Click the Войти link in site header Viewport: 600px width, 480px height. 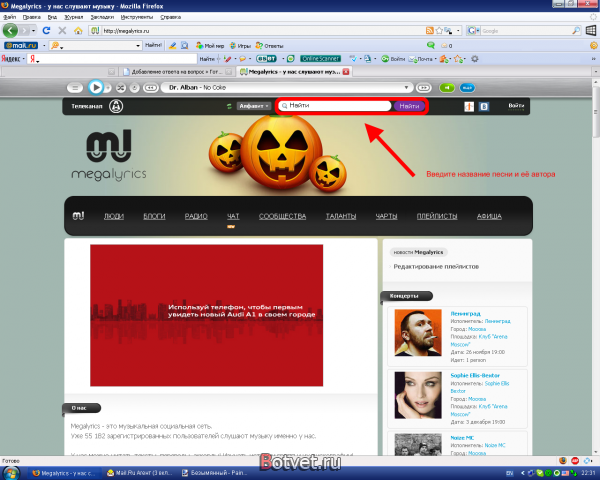click(x=516, y=106)
